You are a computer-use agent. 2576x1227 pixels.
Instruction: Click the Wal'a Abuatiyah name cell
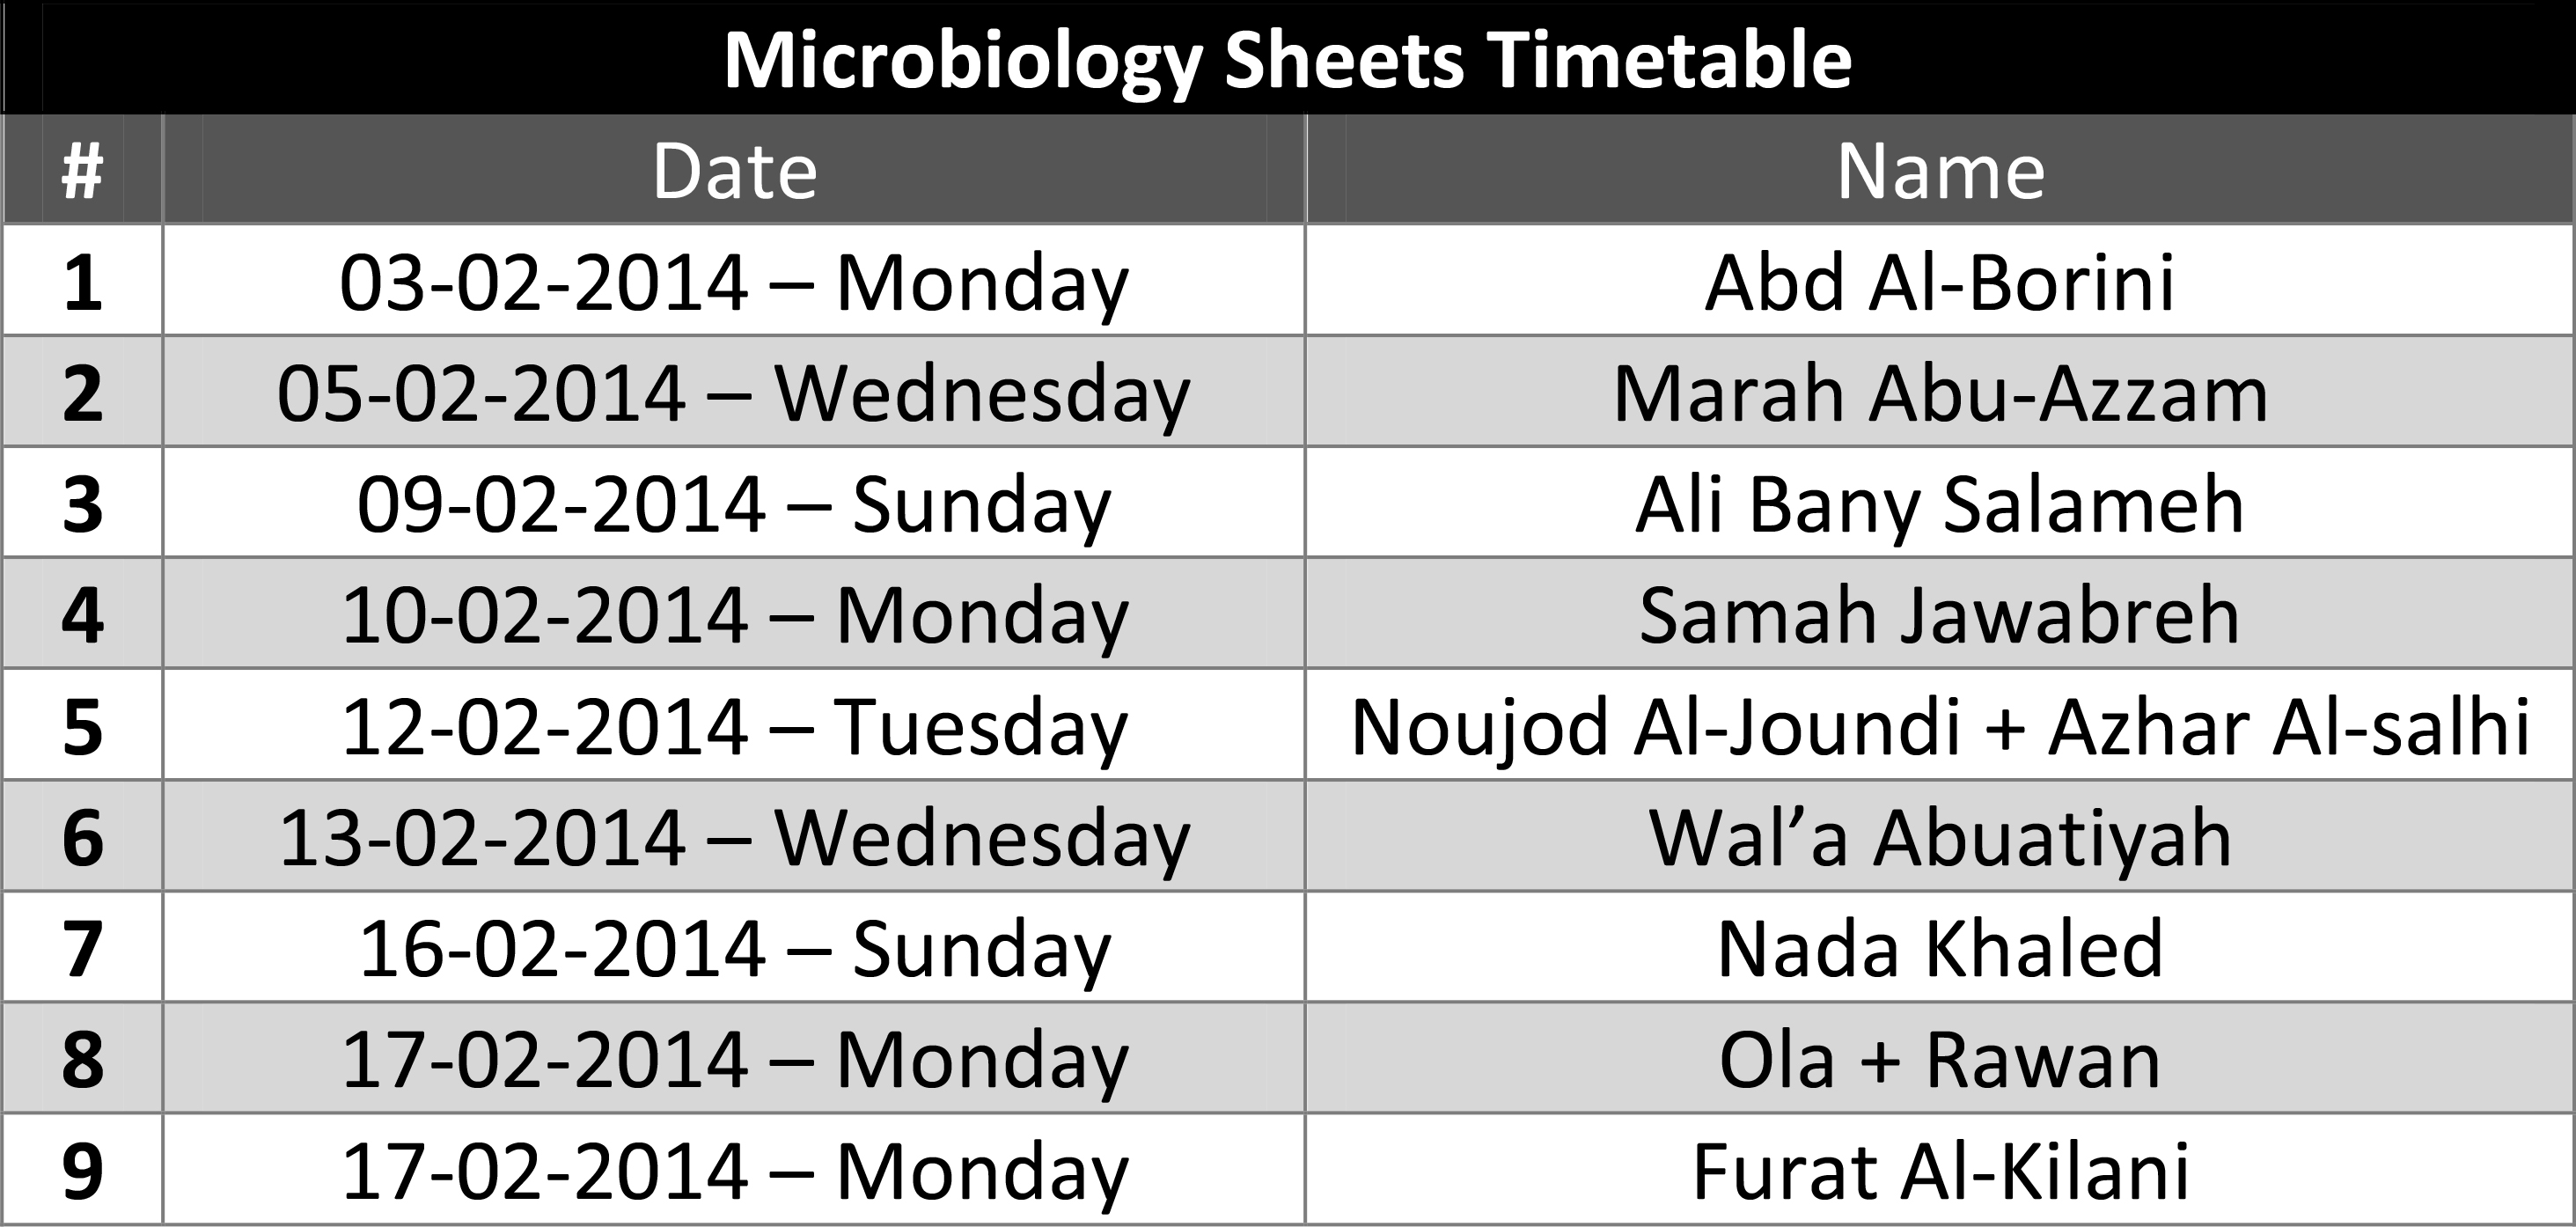pyautogui.click(x=1940, y=836)
